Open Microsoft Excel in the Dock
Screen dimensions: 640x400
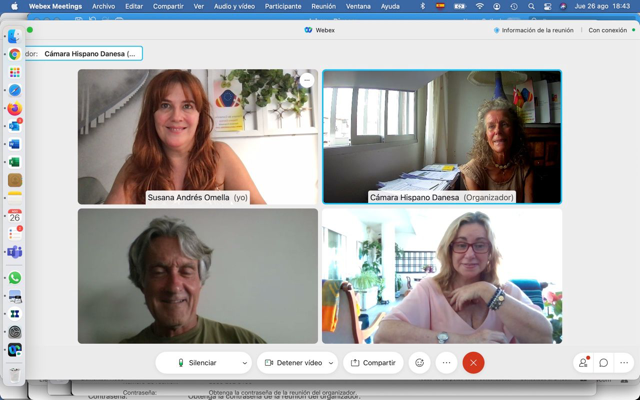(x=15, y=162)
